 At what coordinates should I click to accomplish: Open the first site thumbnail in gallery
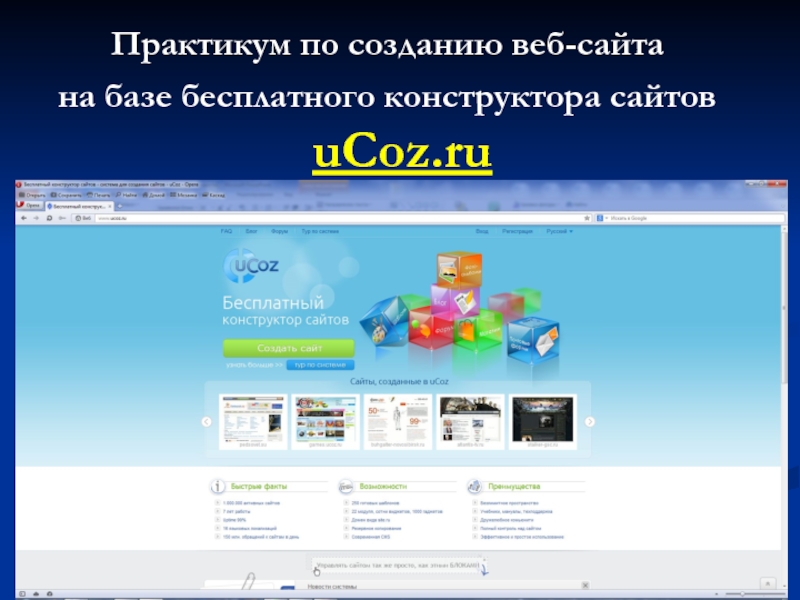click(x=253, y=421)
